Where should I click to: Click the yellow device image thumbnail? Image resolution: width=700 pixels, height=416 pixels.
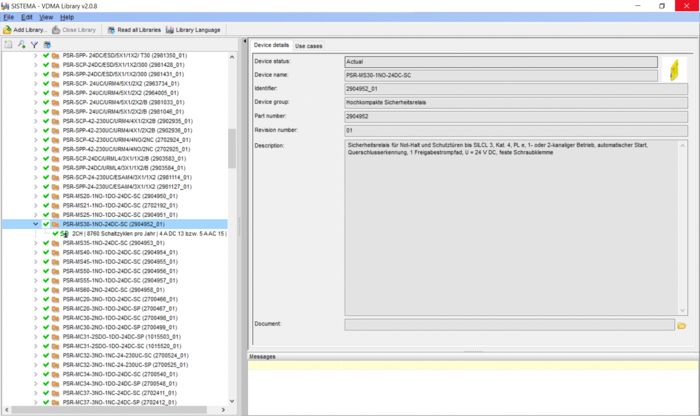(675, 70)
